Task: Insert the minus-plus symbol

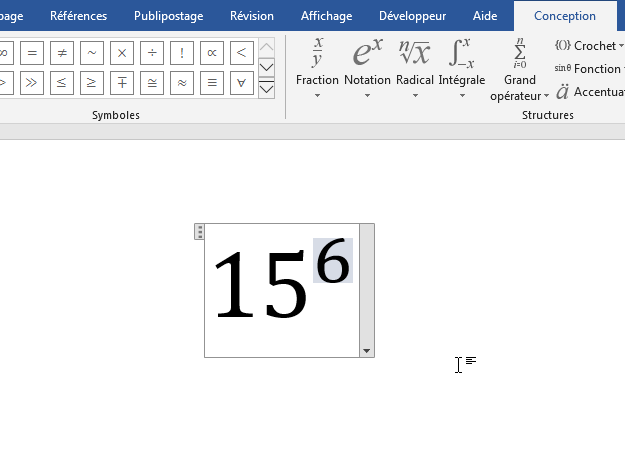Action: [121, 83]
